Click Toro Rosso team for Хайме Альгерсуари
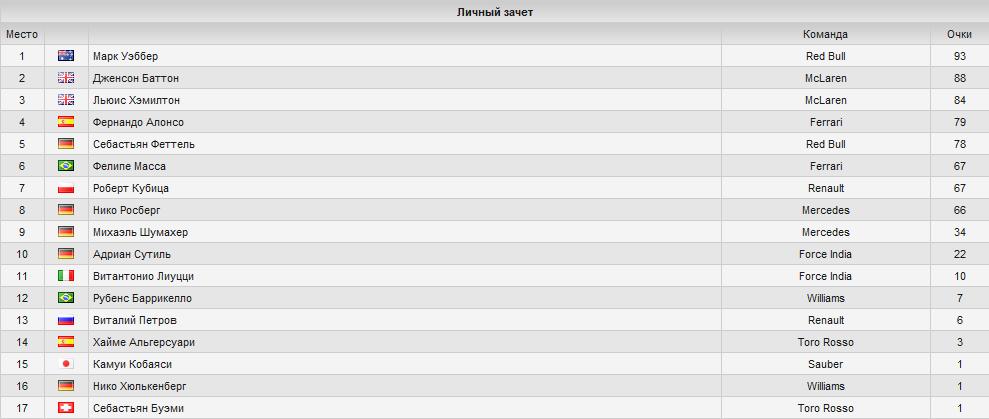This screenshot has width=989, height=419. coord(825,342)
